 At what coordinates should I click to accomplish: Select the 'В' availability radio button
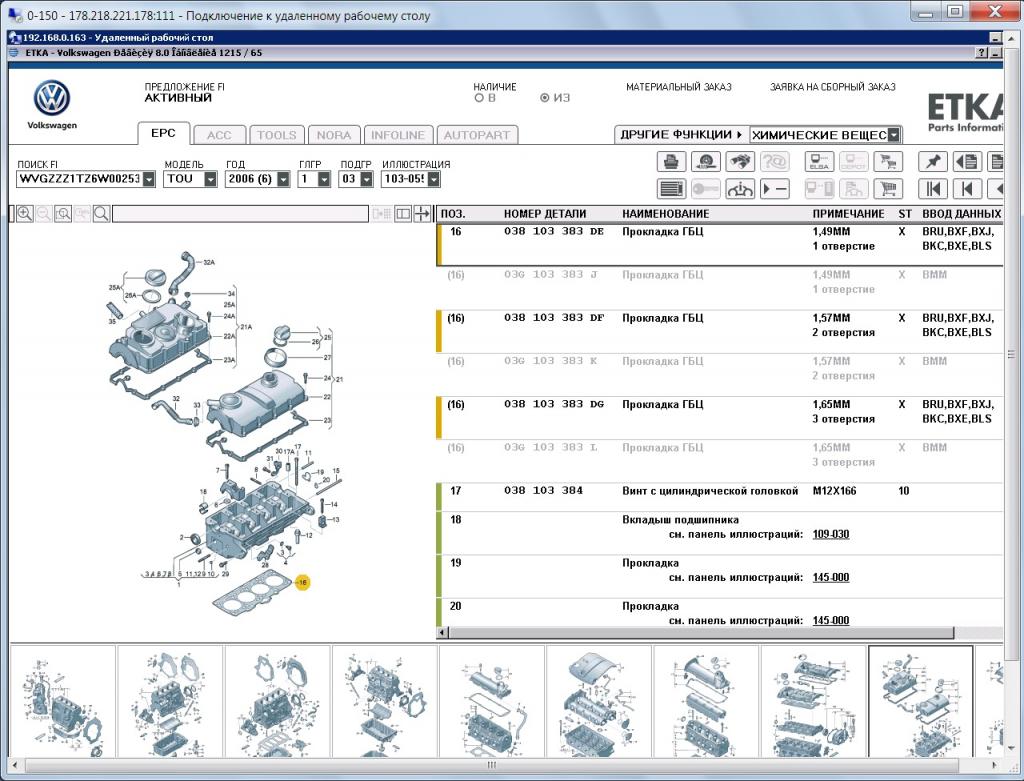tap(479, 98)
